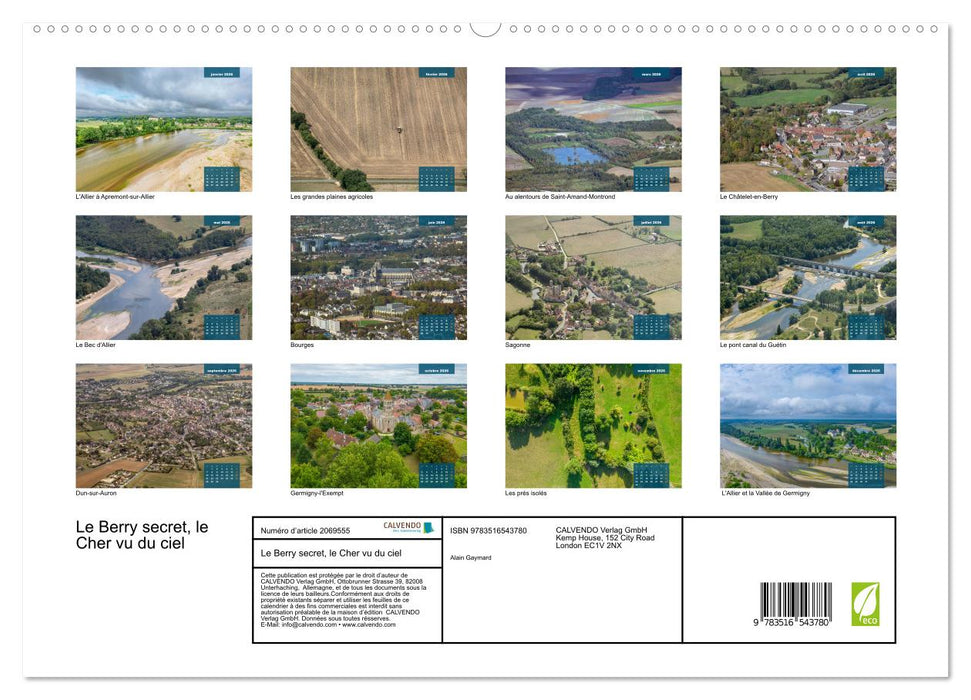Click the ISBN barcode
The height and width of the screenshot is (700, 971).
(795, 606)
